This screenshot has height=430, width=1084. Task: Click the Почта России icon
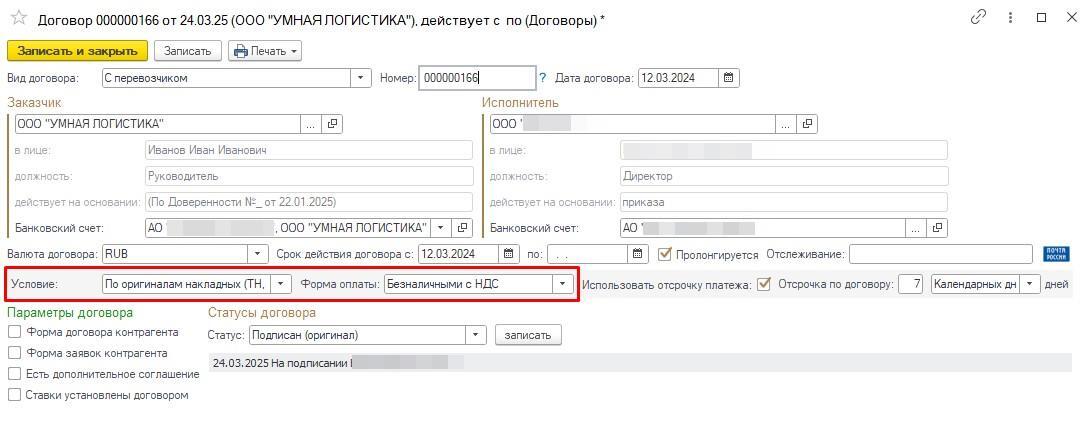(1056, 254)
